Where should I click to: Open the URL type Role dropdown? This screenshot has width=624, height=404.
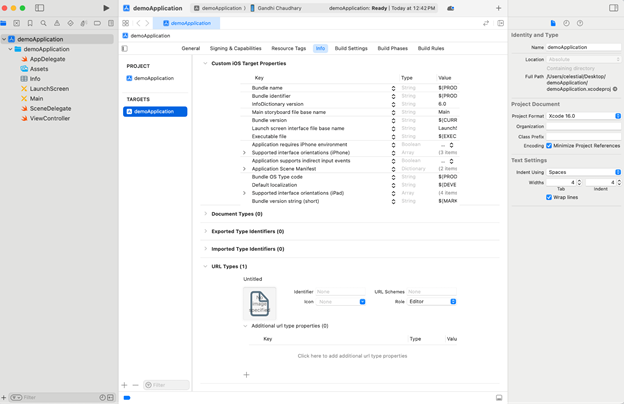[432, 301]
